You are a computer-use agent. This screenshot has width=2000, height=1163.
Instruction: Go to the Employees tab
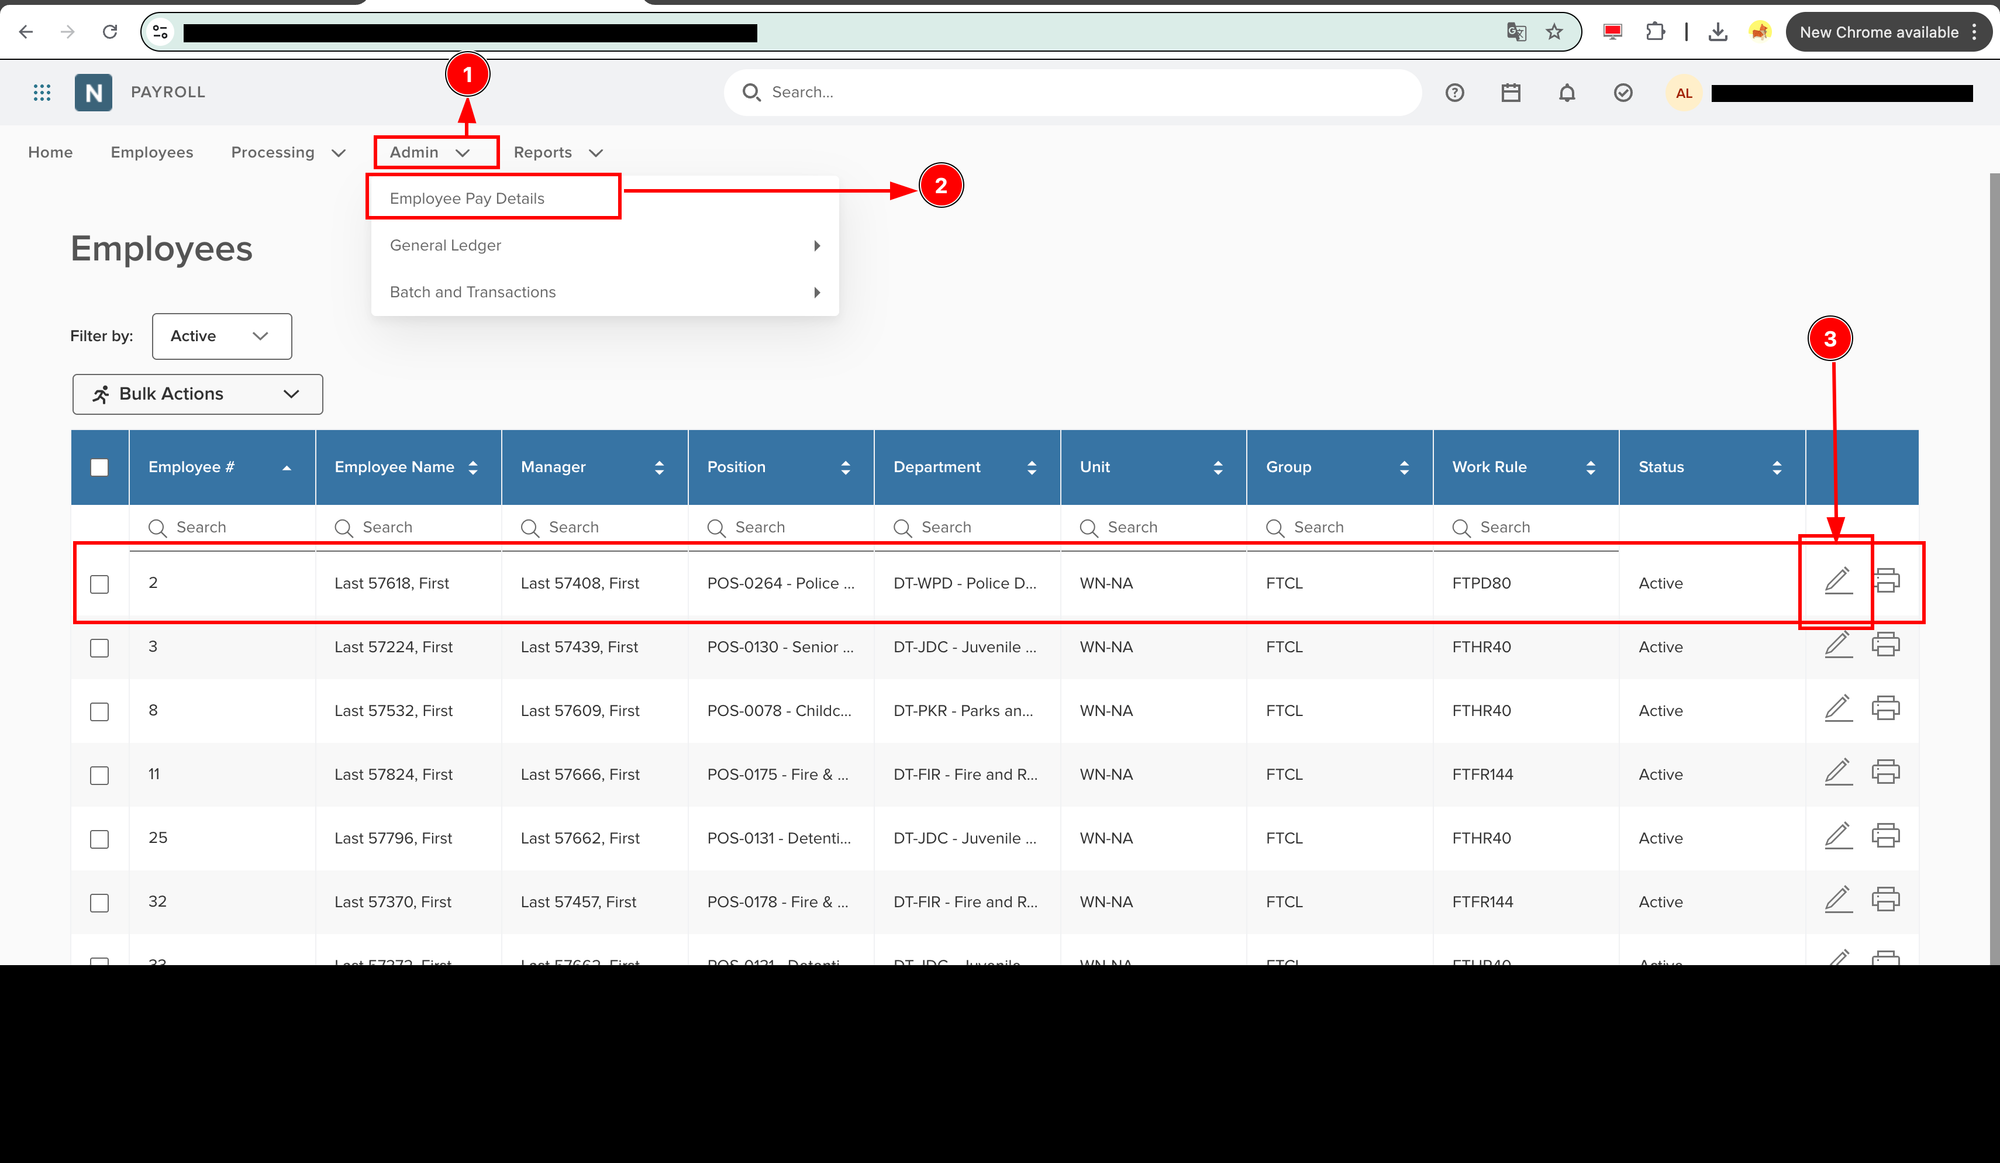(x=152, y=152)
